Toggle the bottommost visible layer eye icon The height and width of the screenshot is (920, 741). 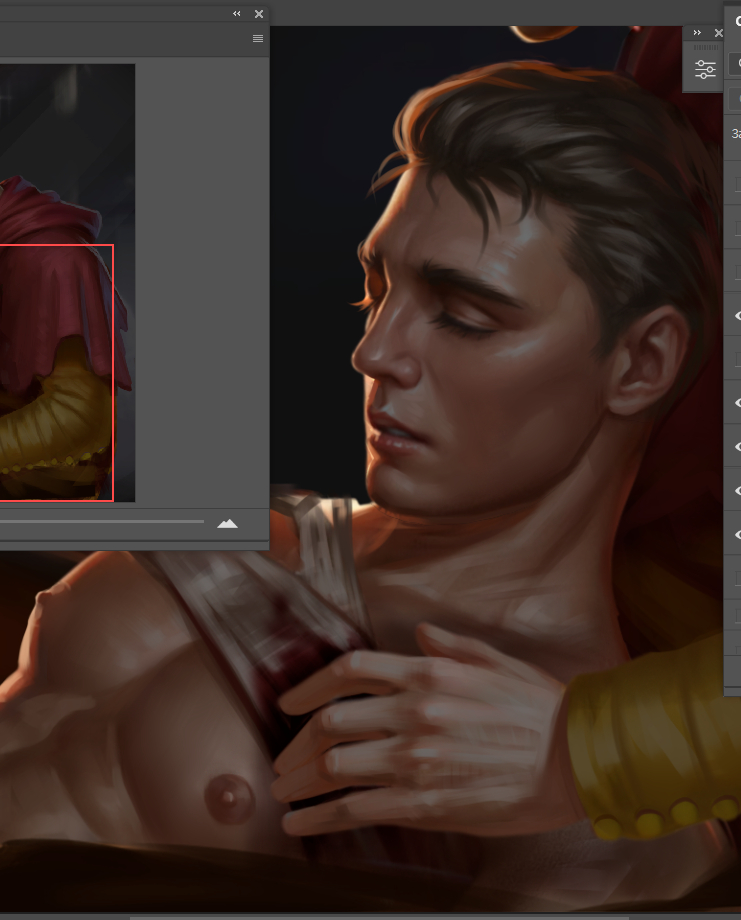(x=737, y=535)
